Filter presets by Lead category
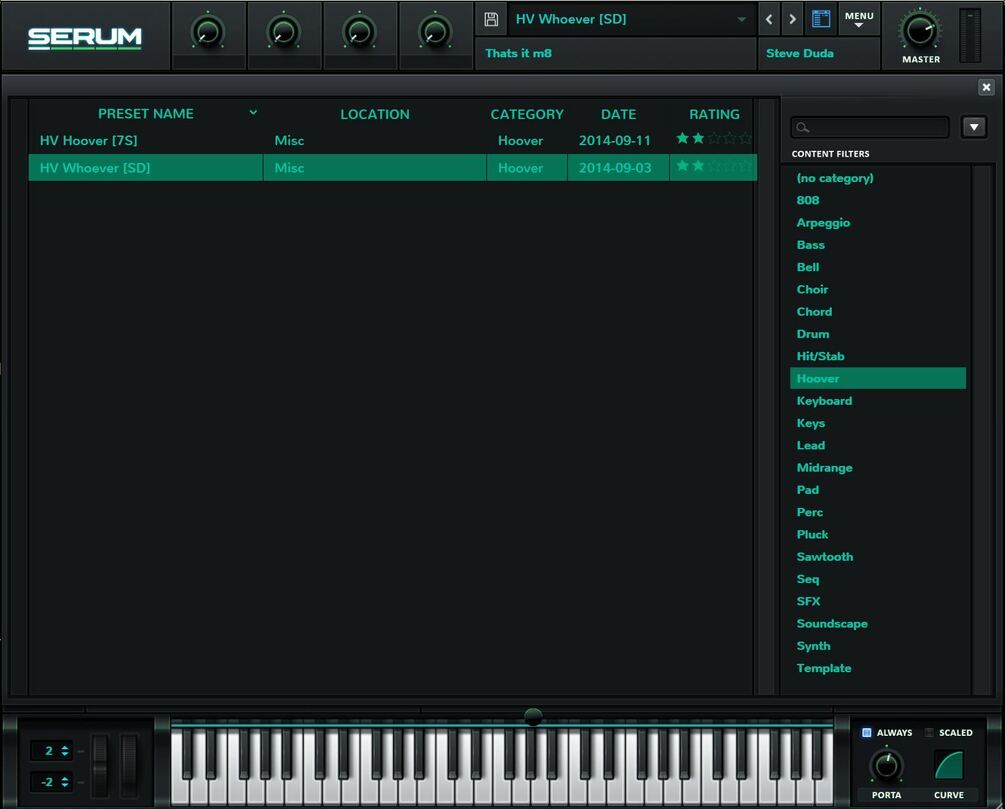 [x=811, y=445]
